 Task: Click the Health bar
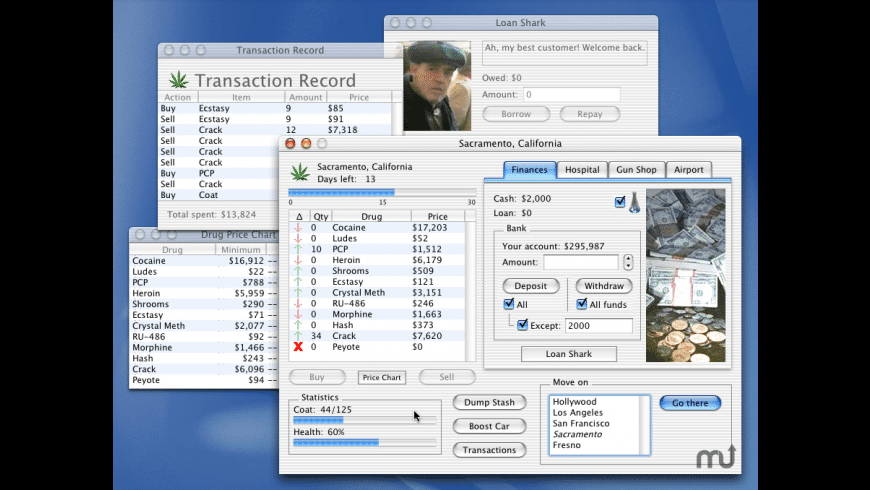(x=365, y=442)
